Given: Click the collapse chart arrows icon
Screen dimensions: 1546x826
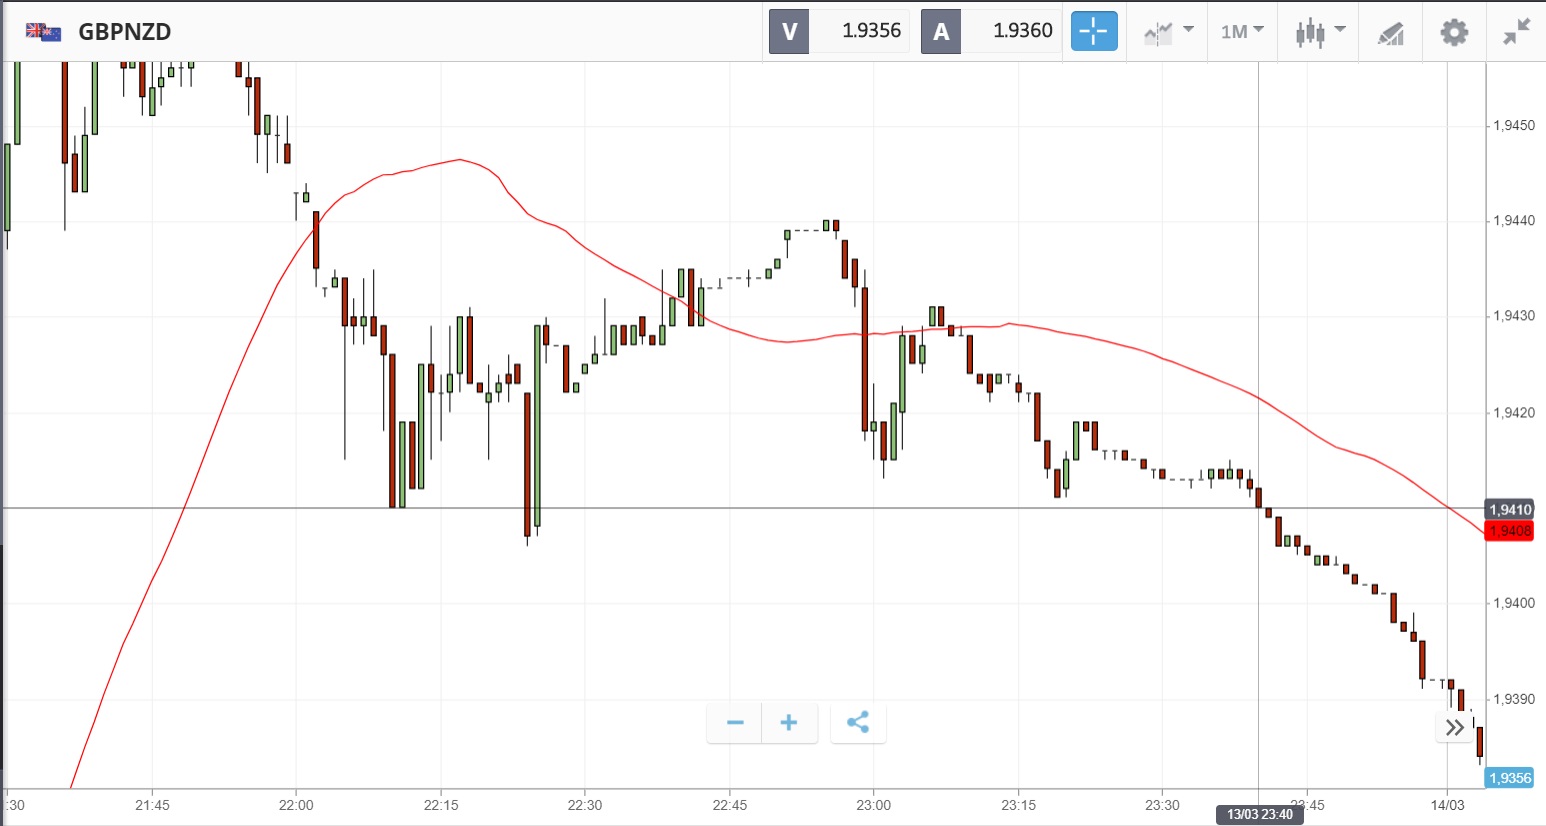Looking at the screenshot, I should click(1516, 32).
